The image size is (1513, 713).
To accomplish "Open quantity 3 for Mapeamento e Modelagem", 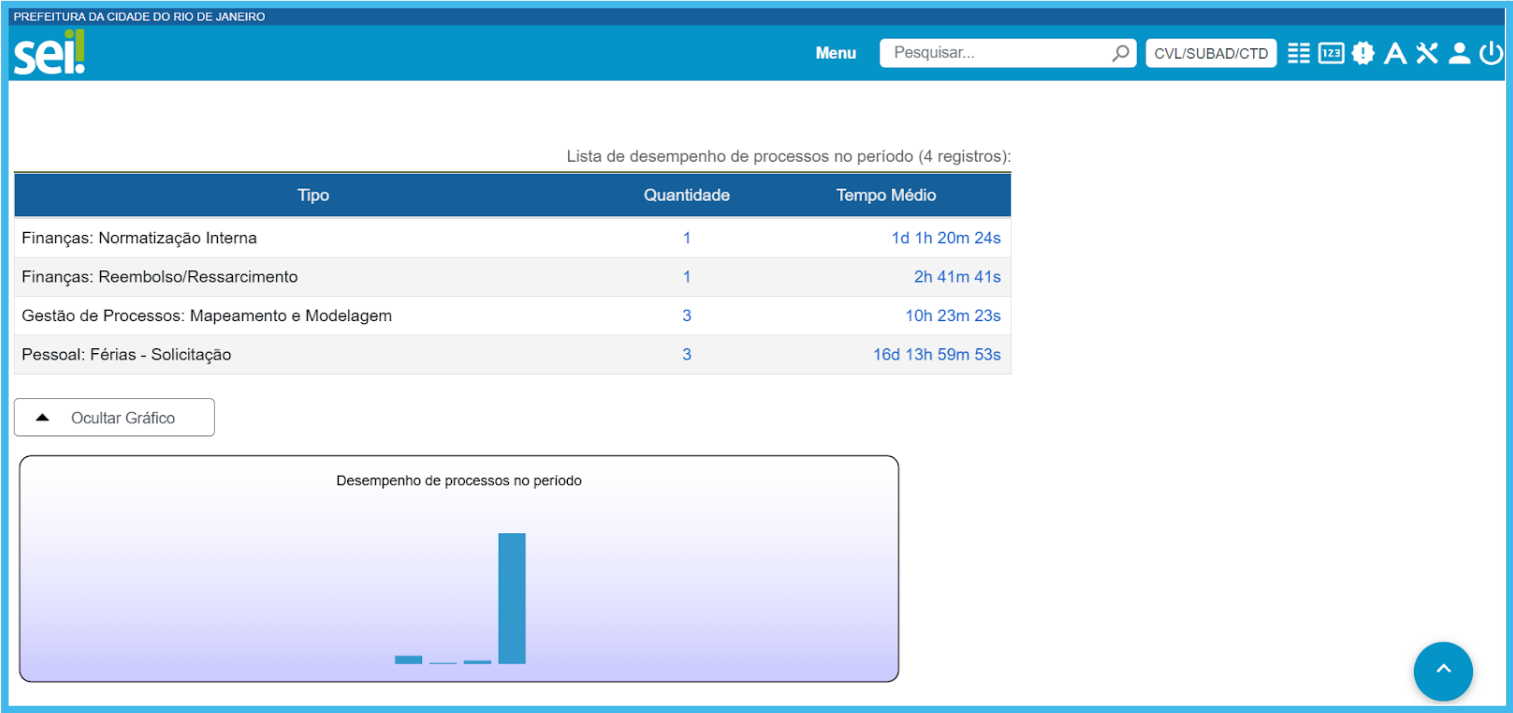I will point(686,316).
